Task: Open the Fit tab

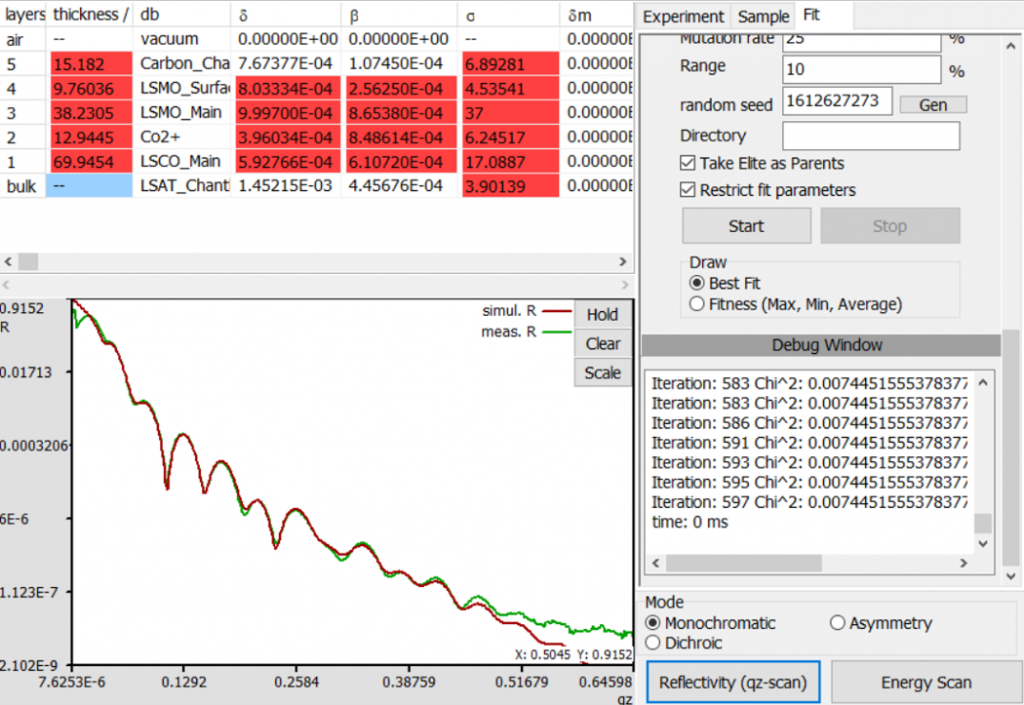Action: click(x=811, y=16)
